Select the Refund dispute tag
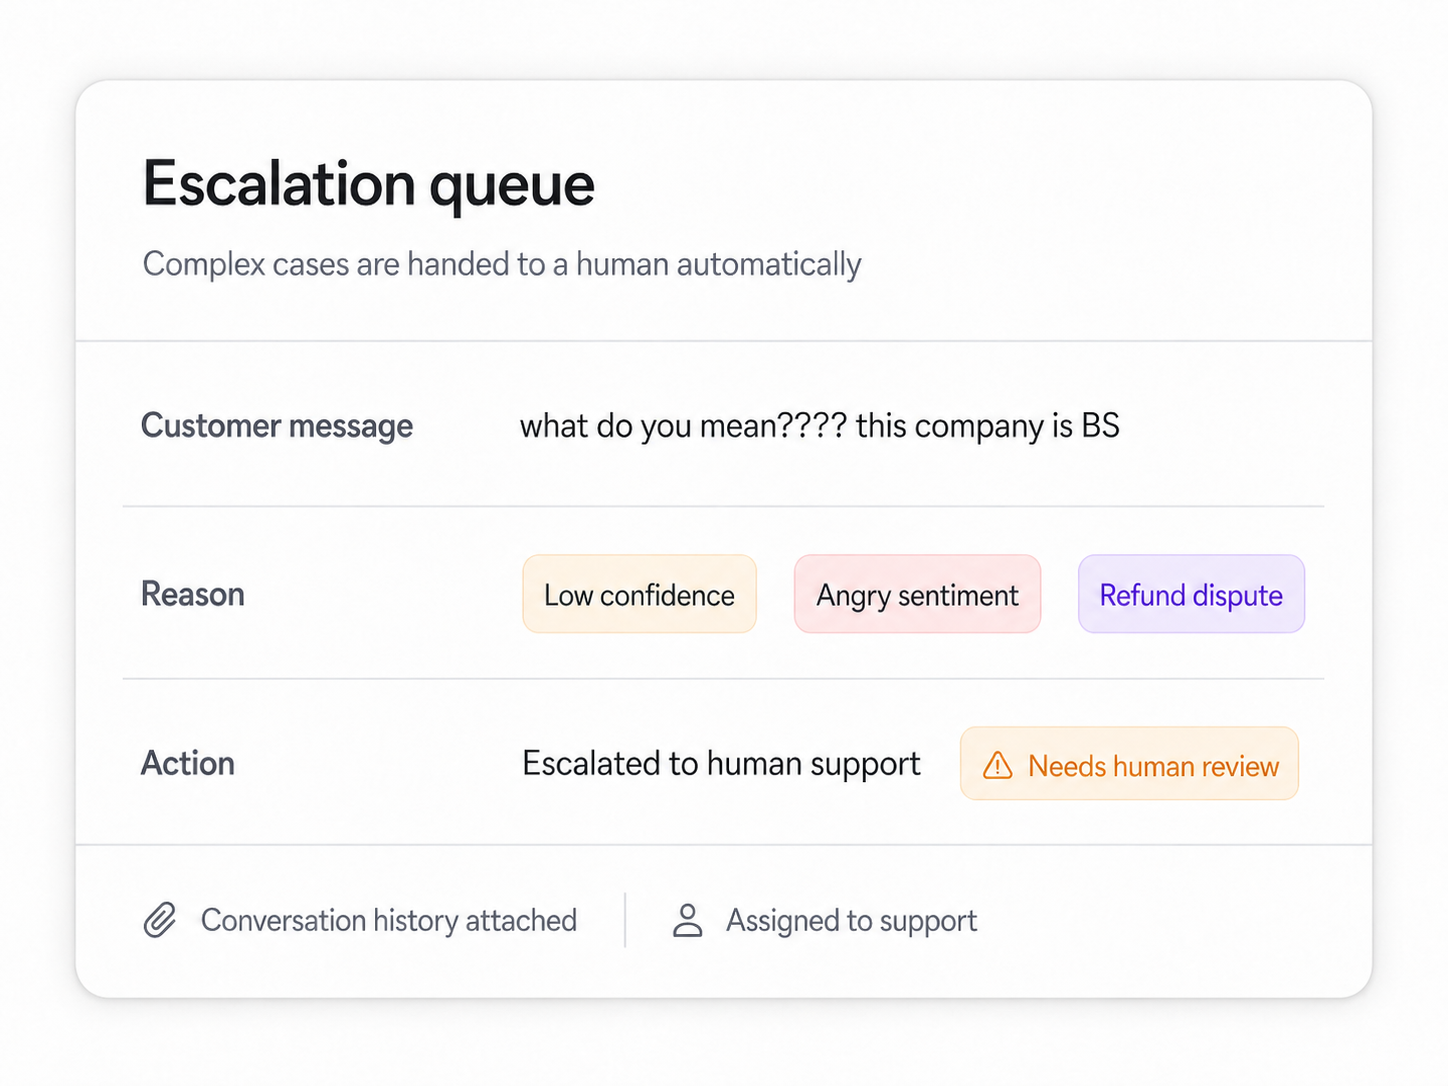1448x1086 pixels. click(x=1191, y=594)
